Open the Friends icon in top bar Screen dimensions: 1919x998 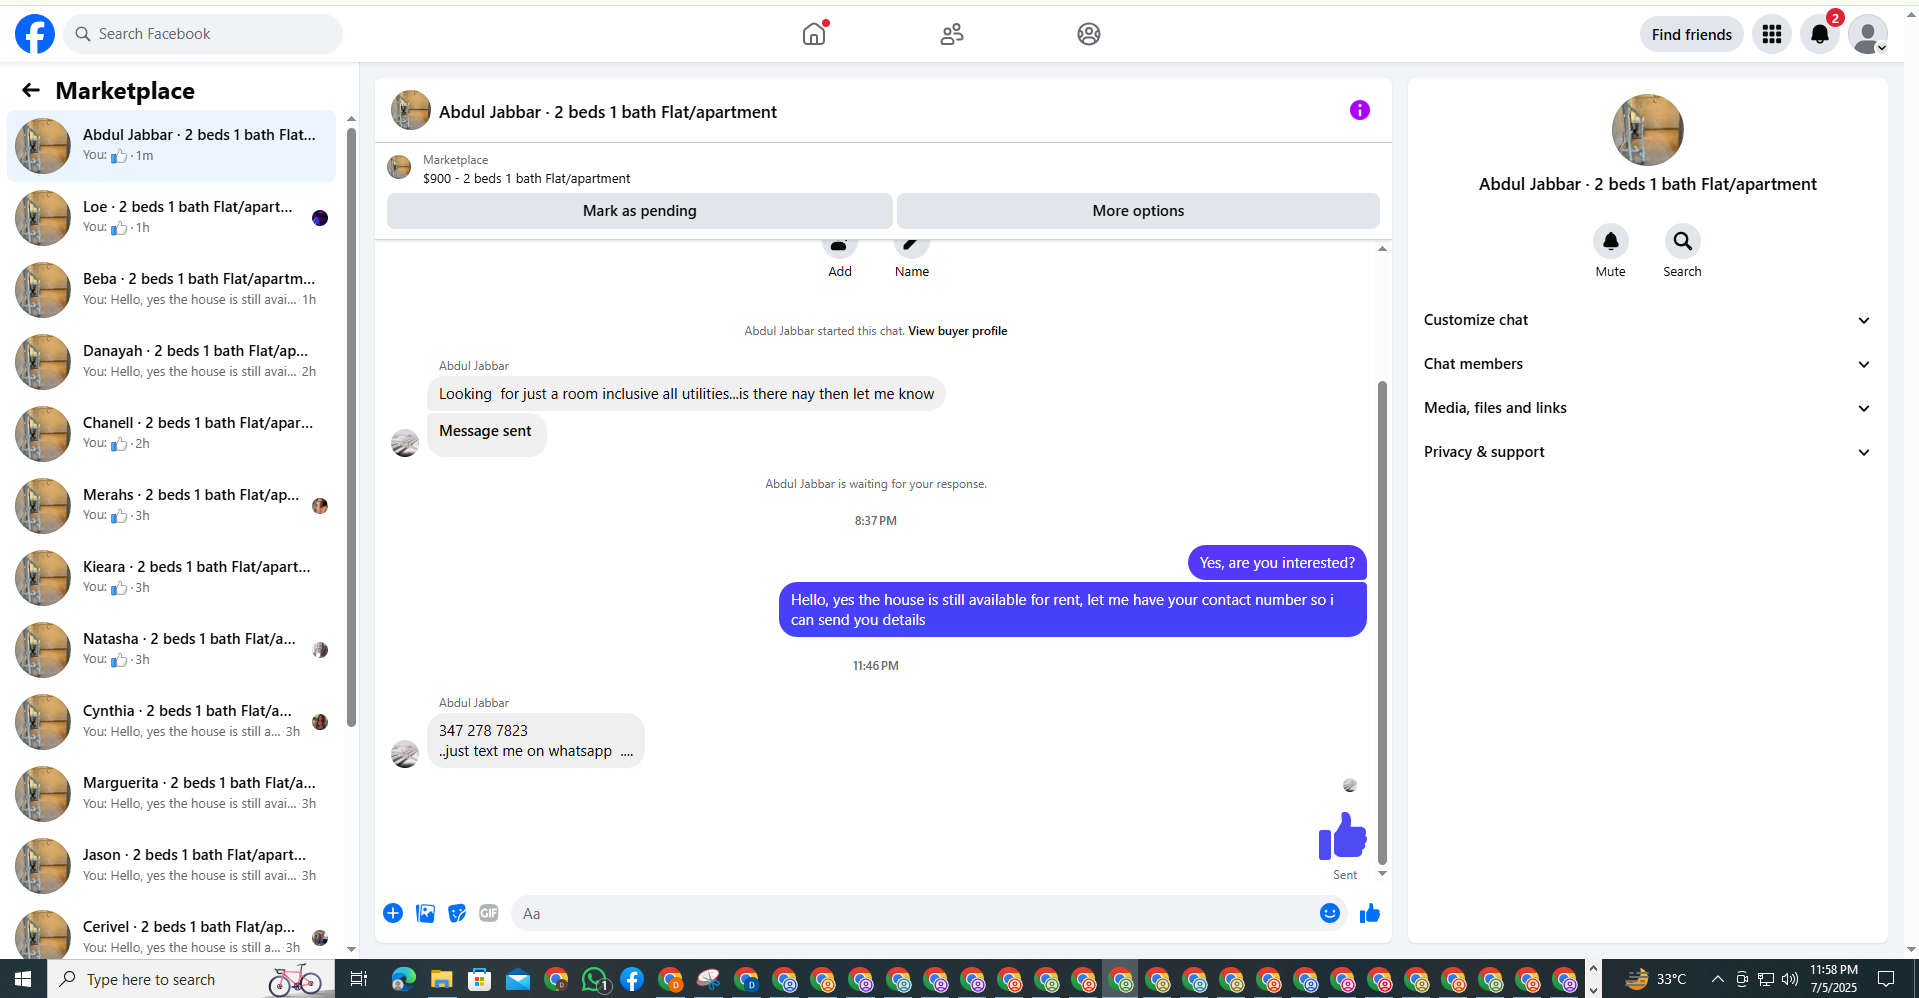click(952, 34)
